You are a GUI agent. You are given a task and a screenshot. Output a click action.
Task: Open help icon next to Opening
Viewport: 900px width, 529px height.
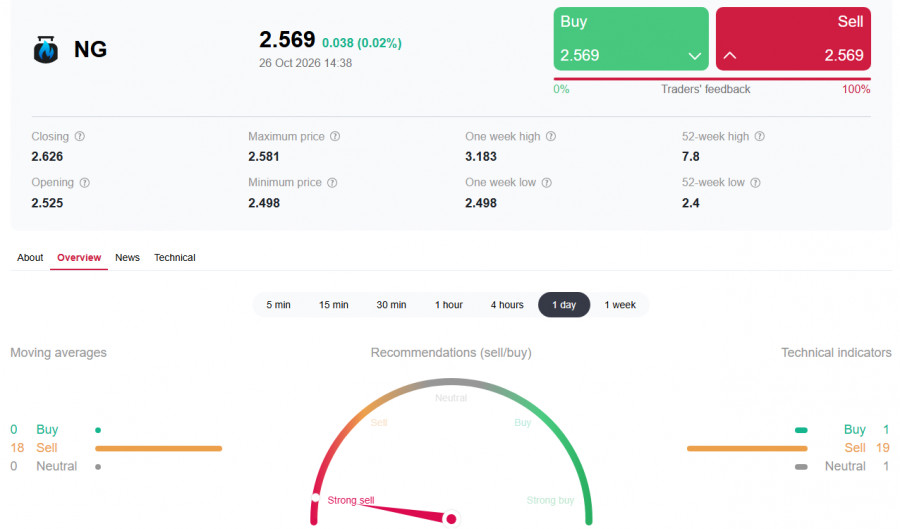coord(84,182)
